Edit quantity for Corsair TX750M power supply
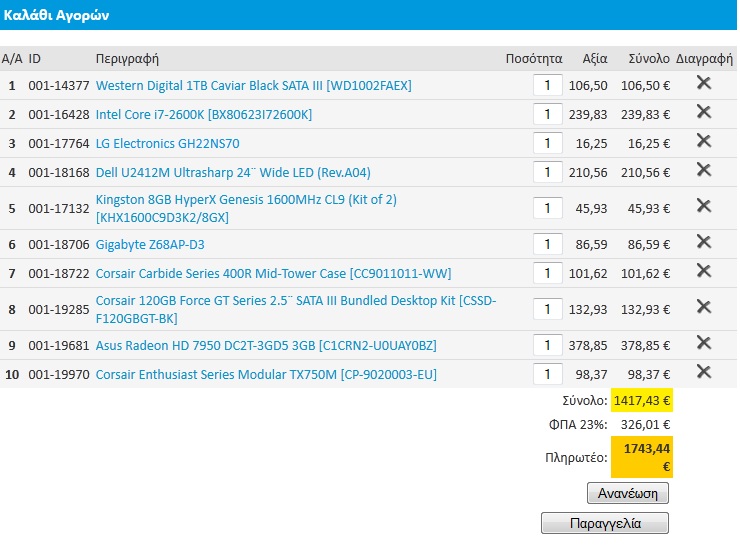This screenshot has width=740, height=552. pyautogui.click(x=547, y=374)
